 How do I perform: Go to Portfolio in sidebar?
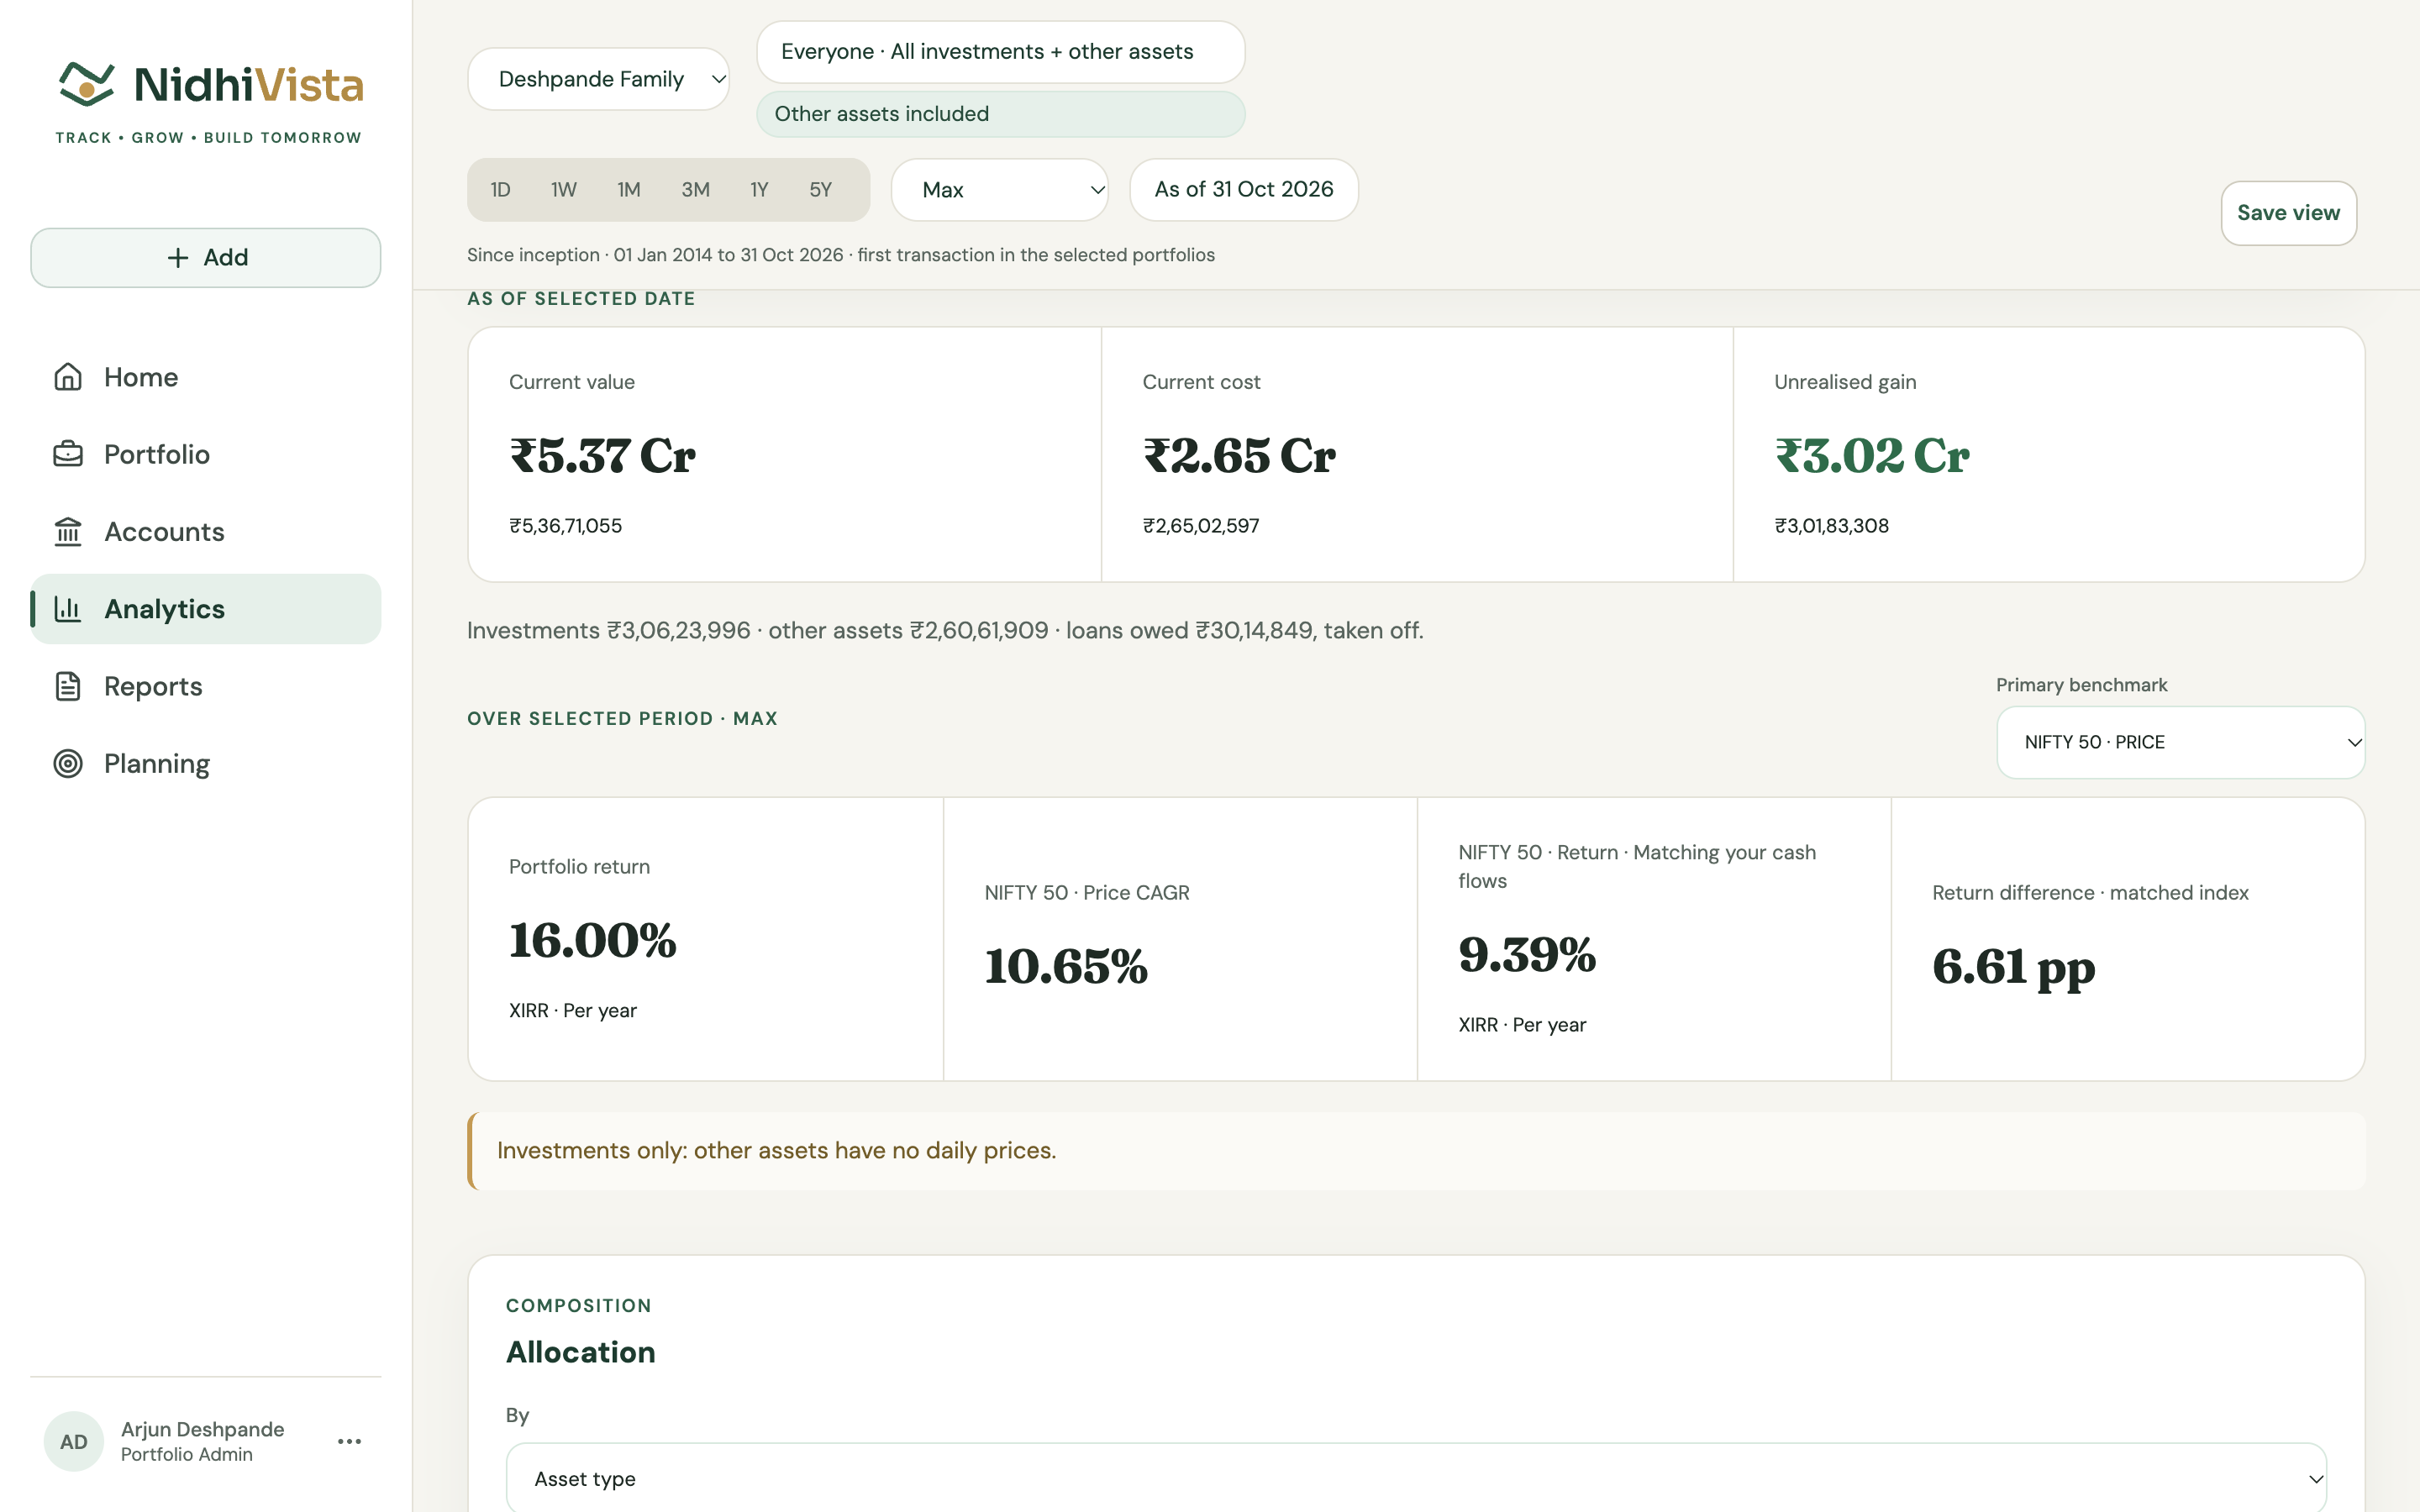(x=206, y=454)
